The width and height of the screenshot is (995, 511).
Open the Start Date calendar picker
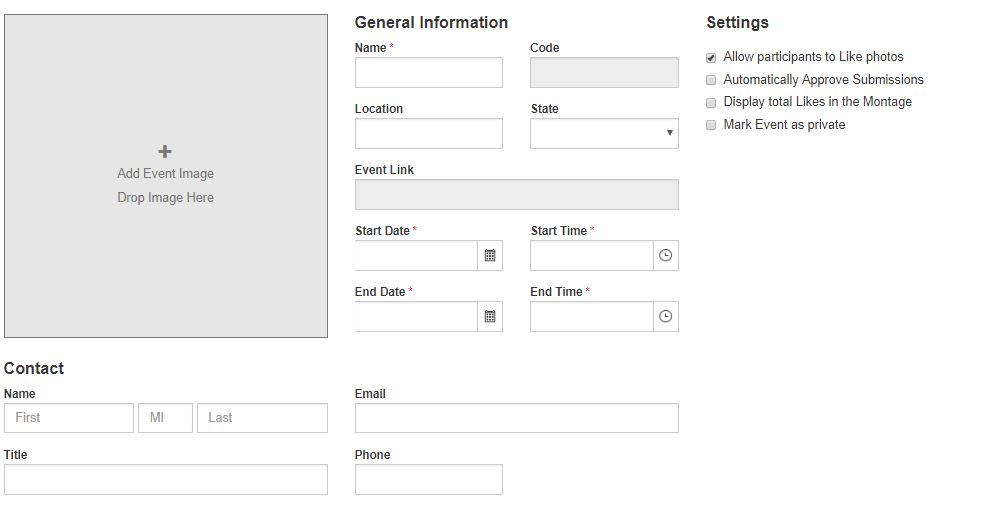tap(490, 256)
